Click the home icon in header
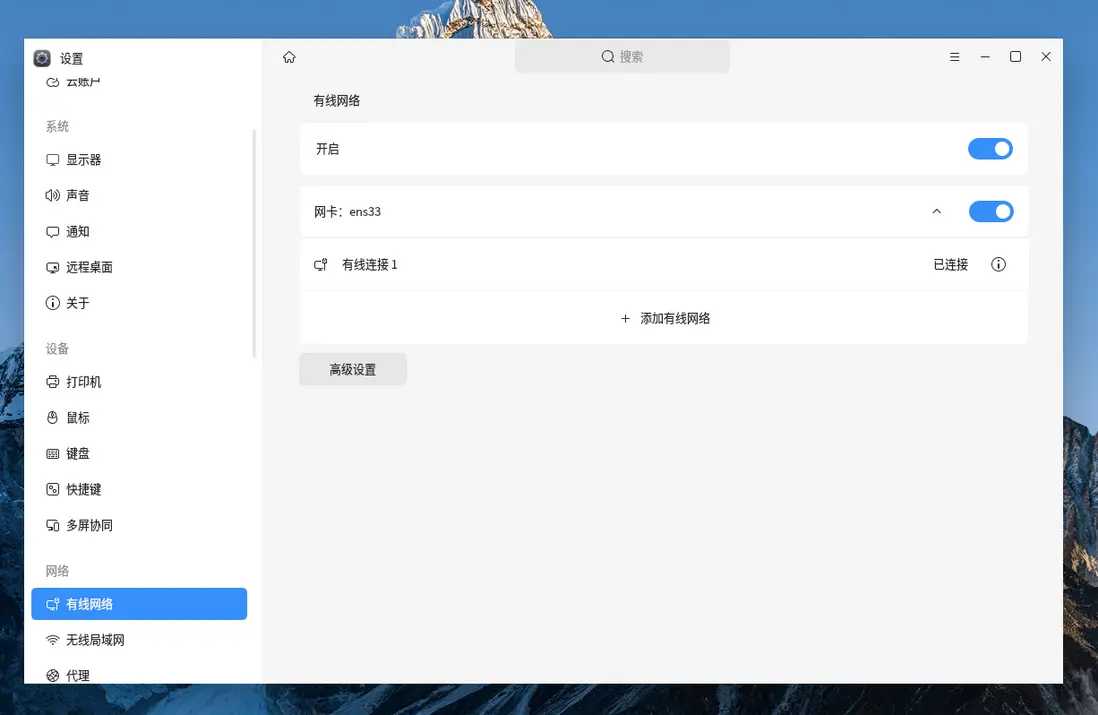 [289, 57]
